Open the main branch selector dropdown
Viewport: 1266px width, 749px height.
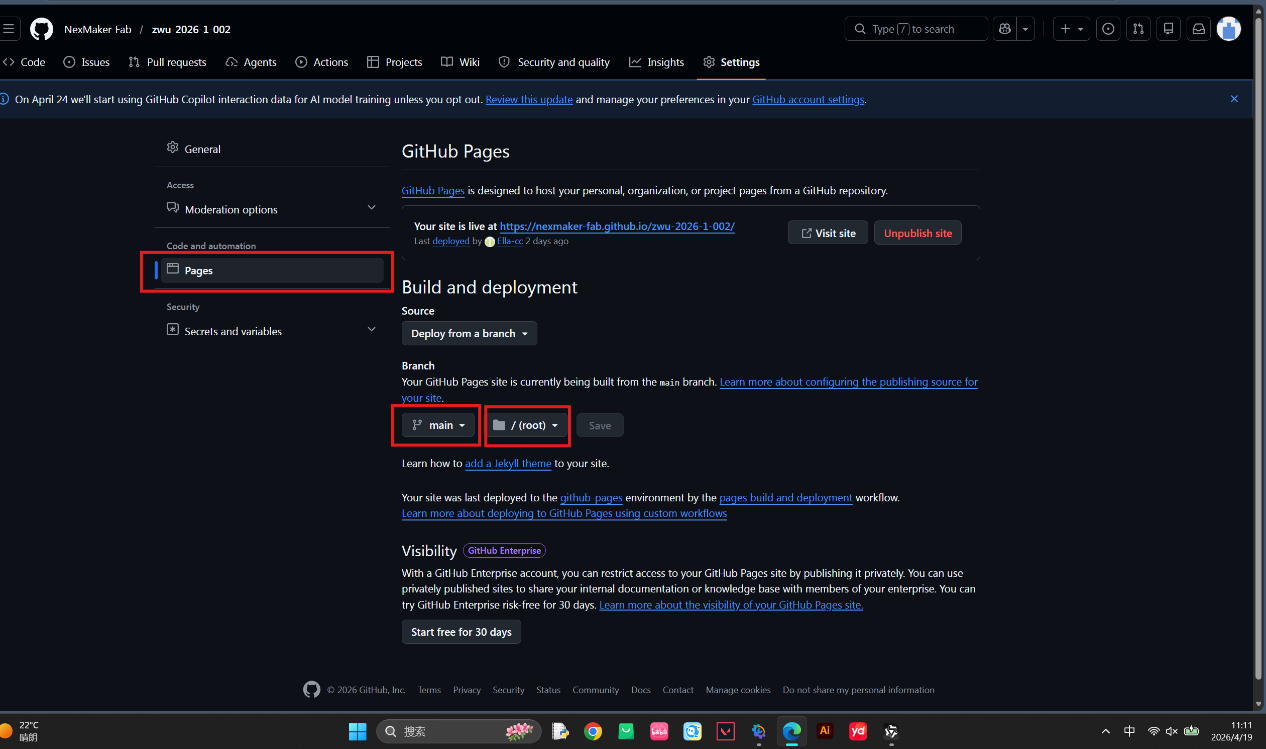click(438, 425)
